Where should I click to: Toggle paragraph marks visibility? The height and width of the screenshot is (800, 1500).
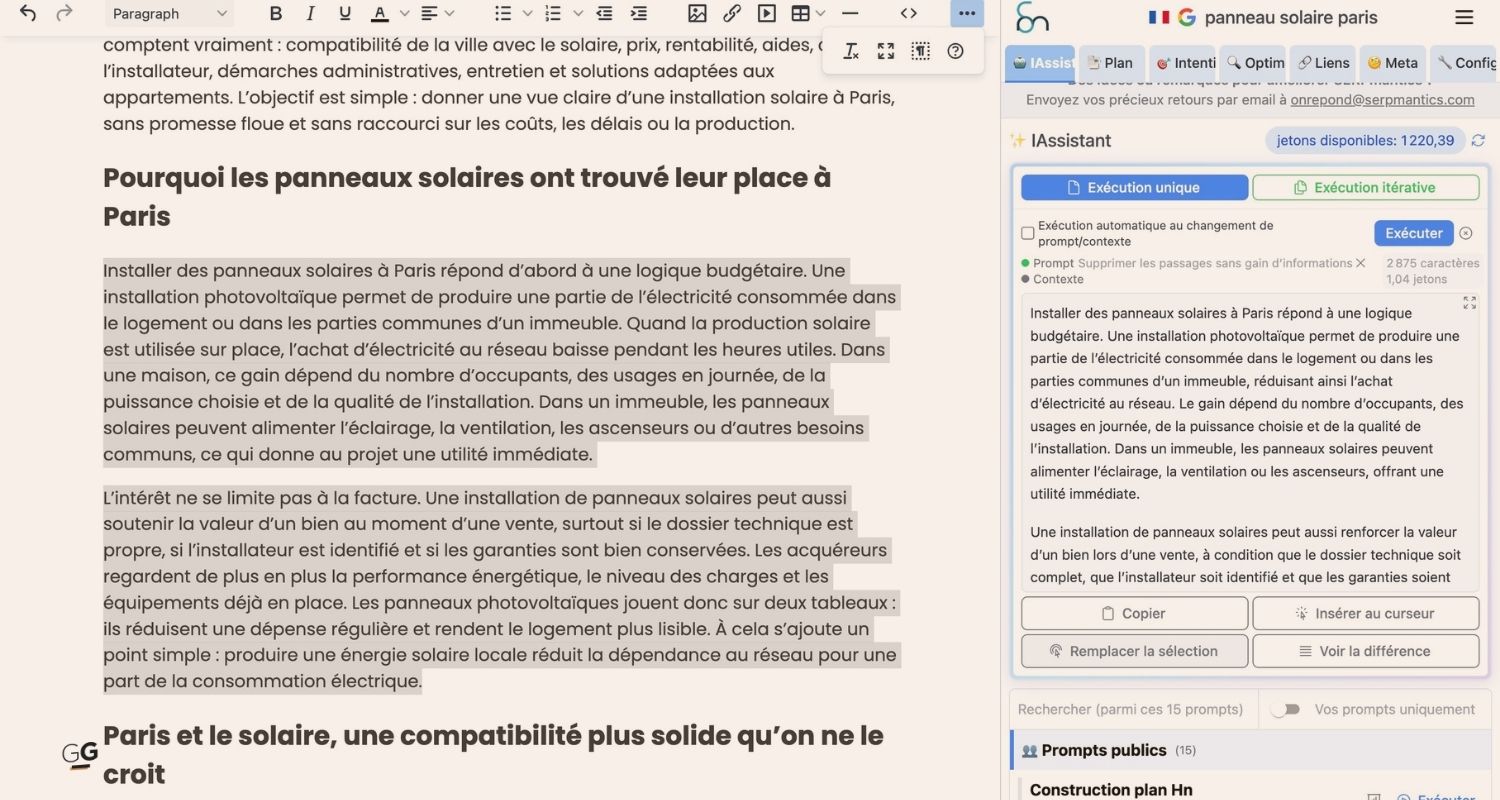click(x=919, y=51)
